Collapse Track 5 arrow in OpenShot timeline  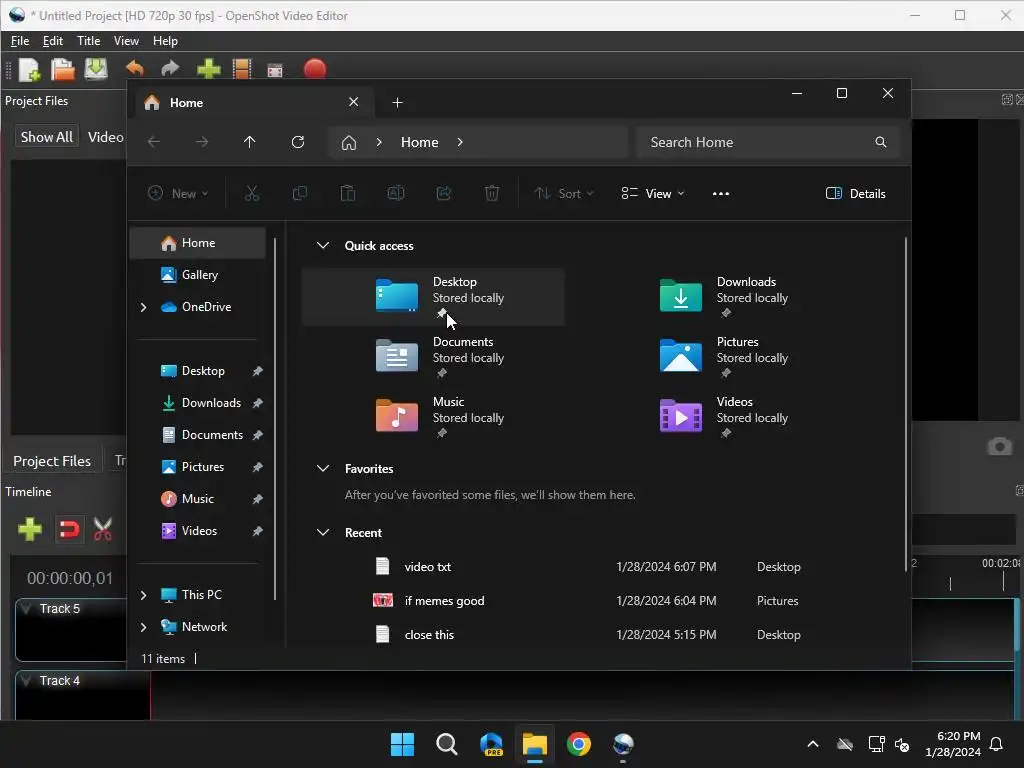[x=27, y=608]
